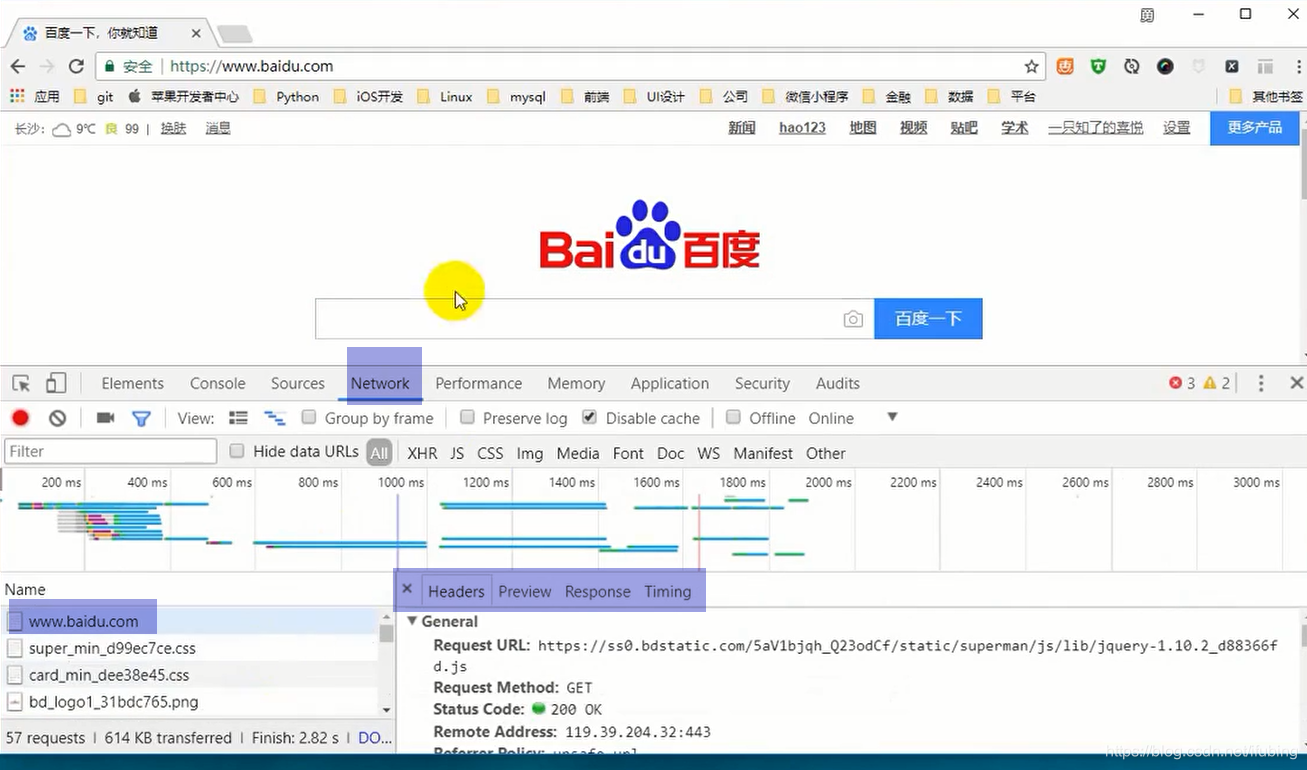Viewport: 1307px width, 770px height.
Task: Reload the Baidu page
Action: click(x=76, y=66)
